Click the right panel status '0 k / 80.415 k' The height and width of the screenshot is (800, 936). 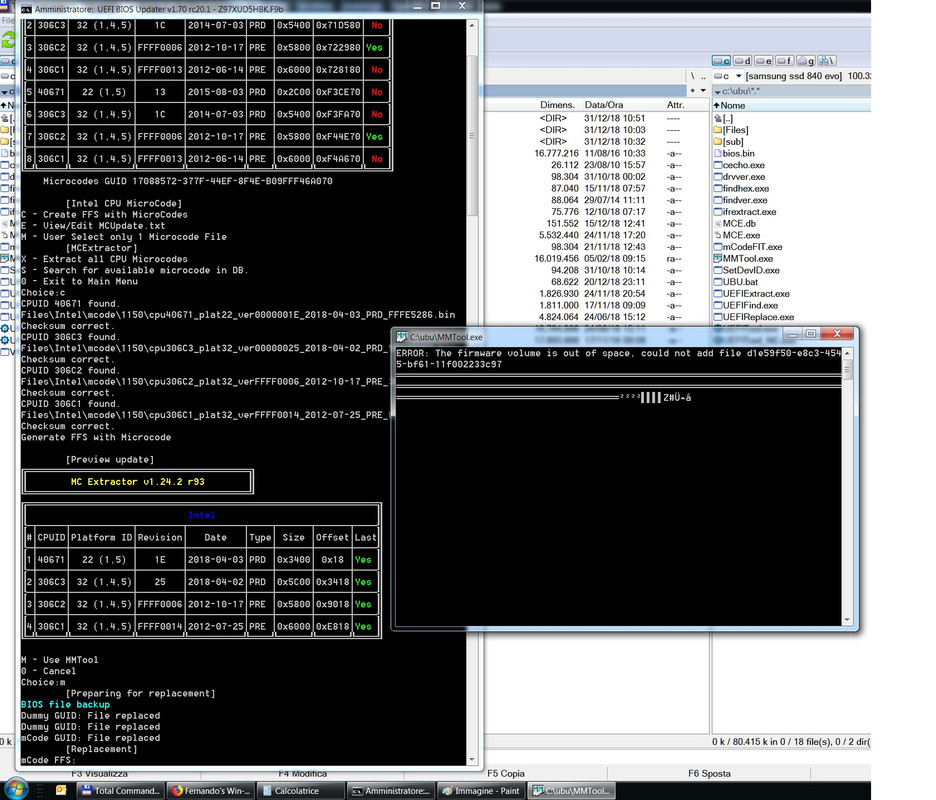pyautogui.click(x=739, y=741)
